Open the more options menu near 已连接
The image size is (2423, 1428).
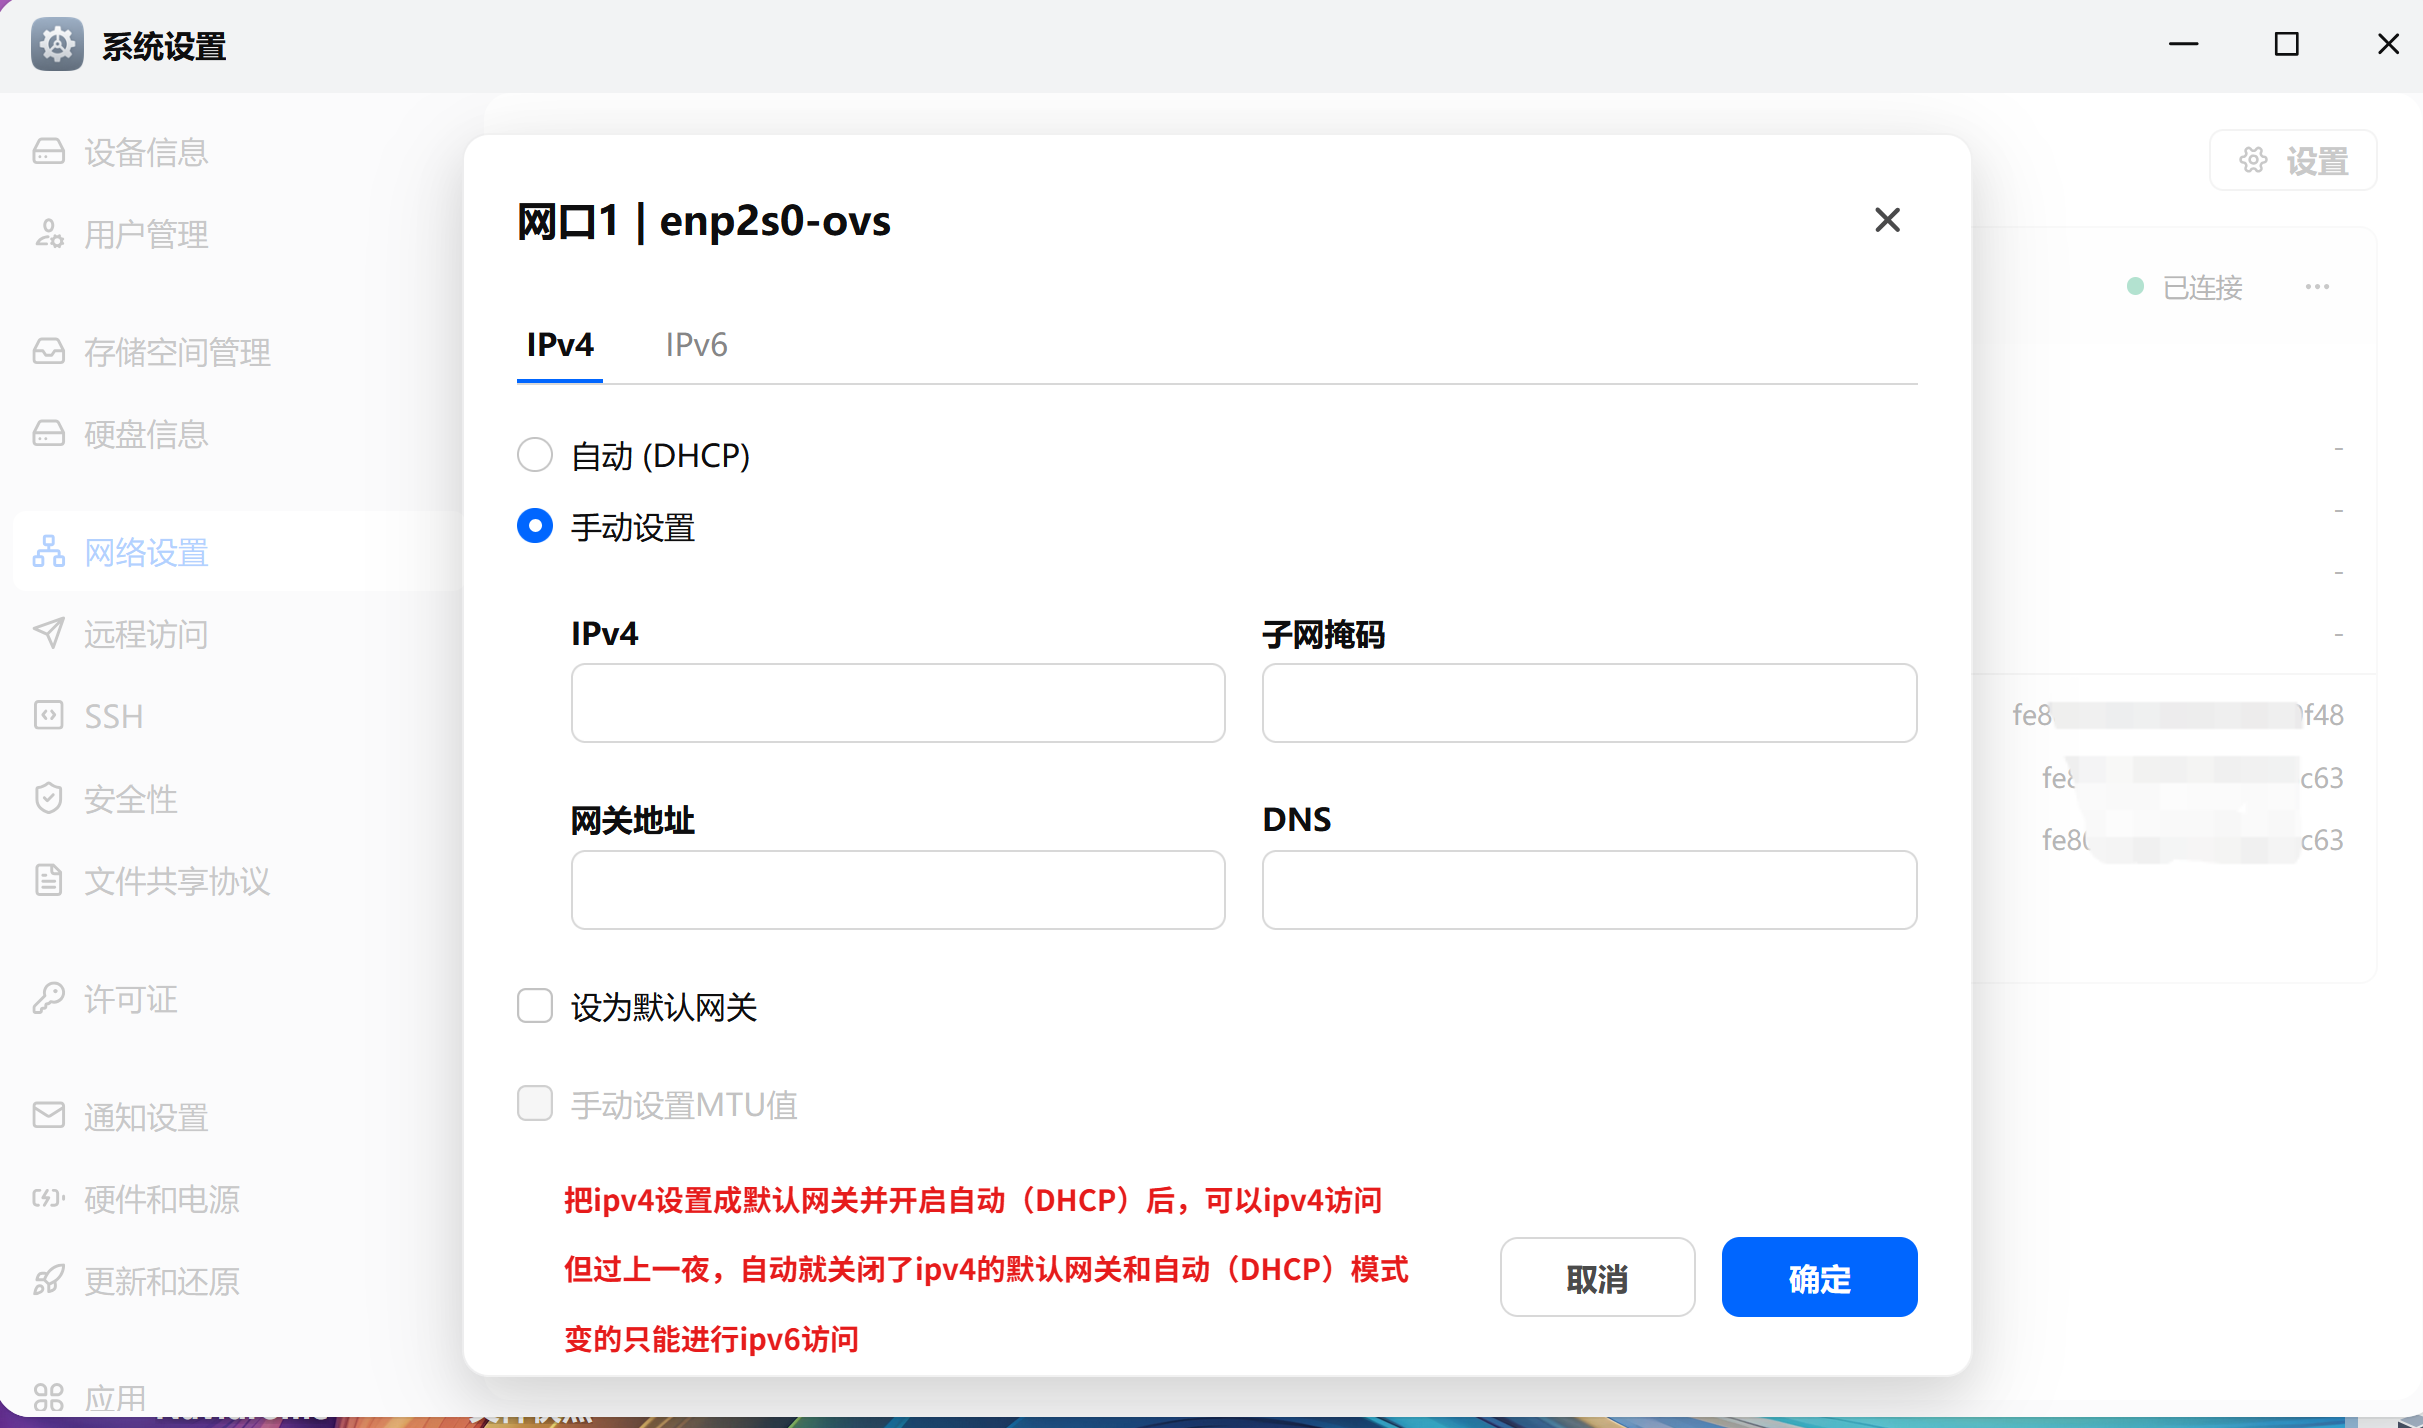[2317, 287]
